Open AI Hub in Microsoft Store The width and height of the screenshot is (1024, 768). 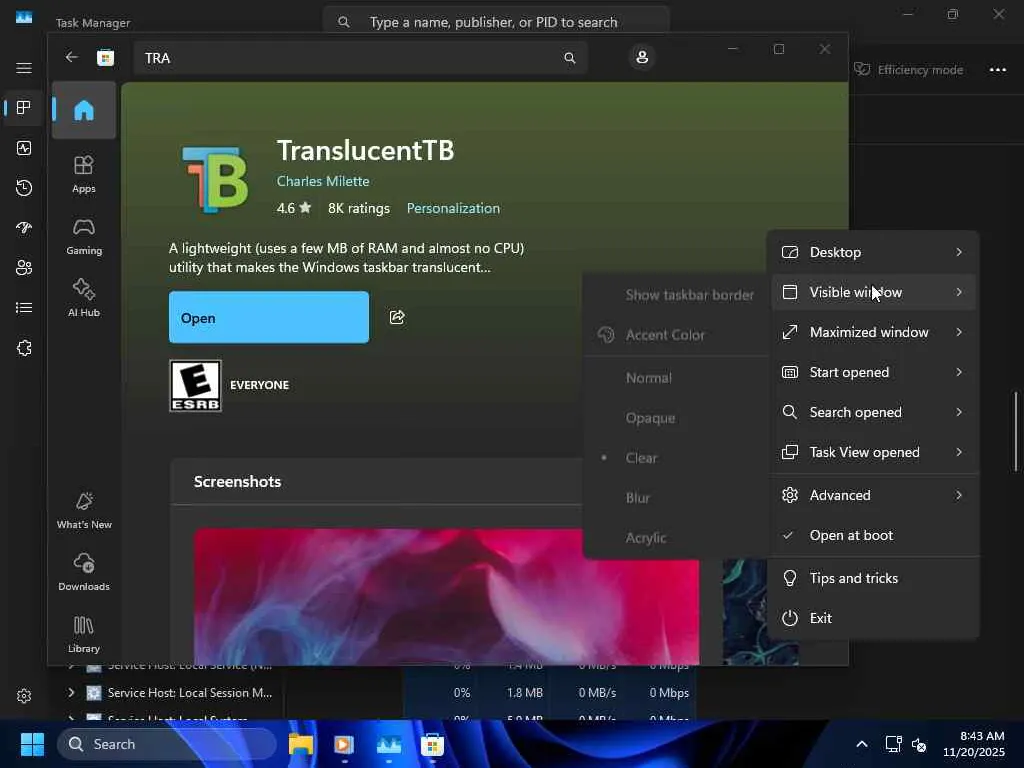click(84, 298)
